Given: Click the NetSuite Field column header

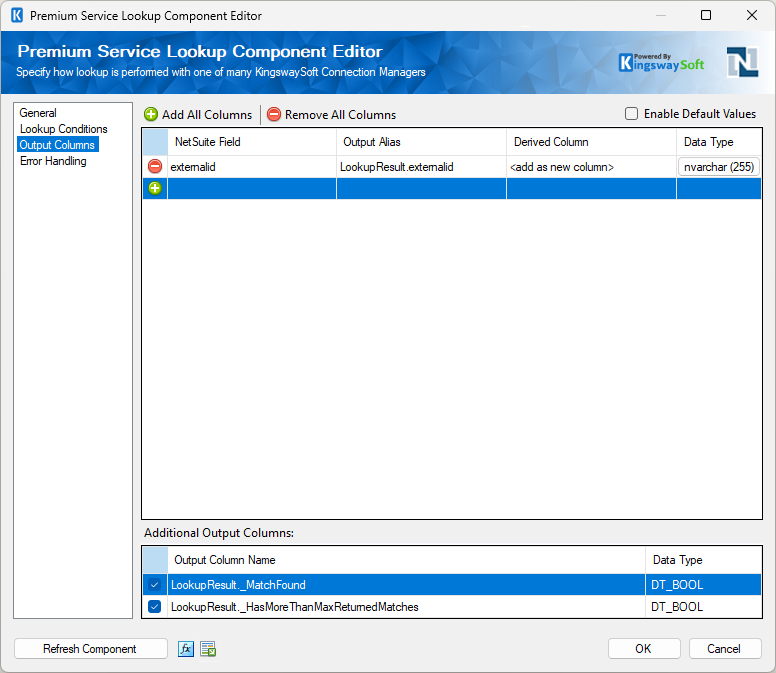Looking at the screenshot, I should pyautogui.click(x=252, y=142).
